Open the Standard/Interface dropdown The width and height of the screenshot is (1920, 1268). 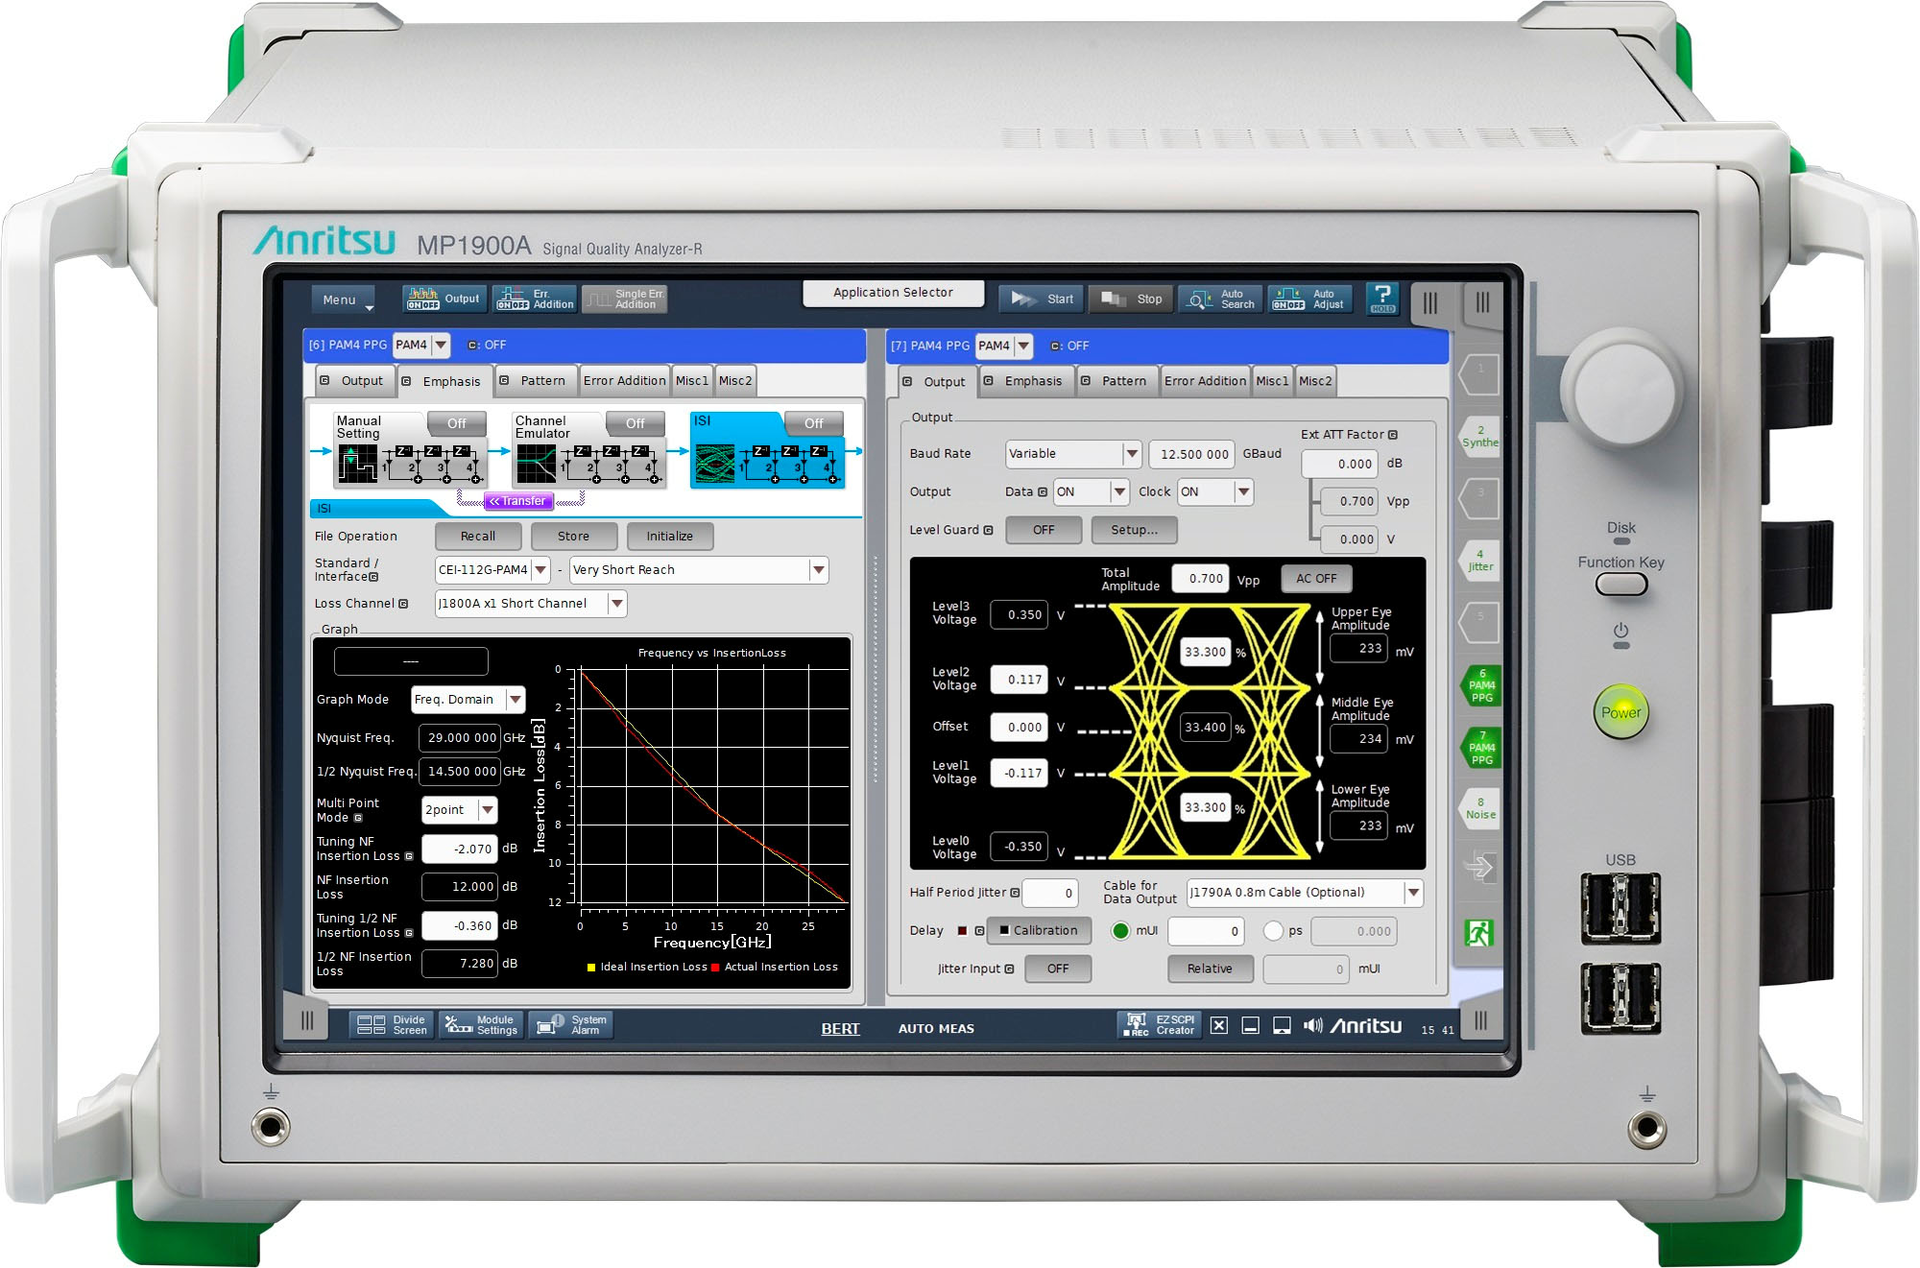tap(540, 569)
